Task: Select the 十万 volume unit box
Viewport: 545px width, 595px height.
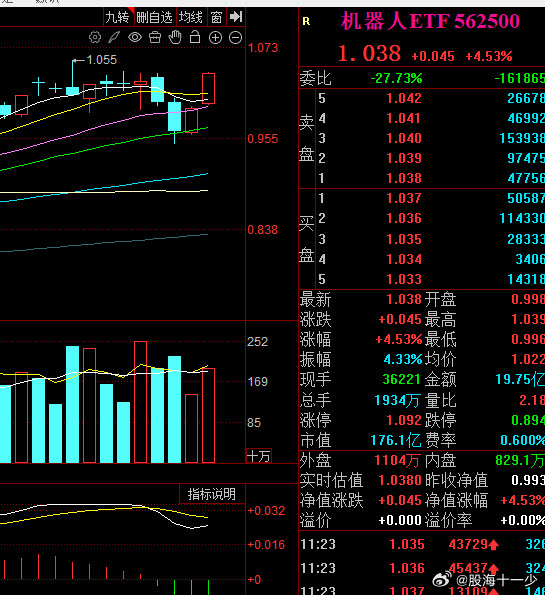Action: (259, 456)
